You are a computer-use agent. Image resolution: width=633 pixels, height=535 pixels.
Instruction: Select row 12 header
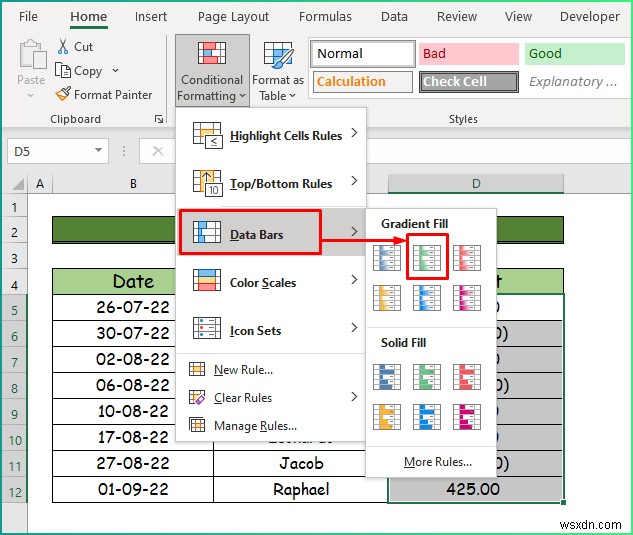[15, 492]
